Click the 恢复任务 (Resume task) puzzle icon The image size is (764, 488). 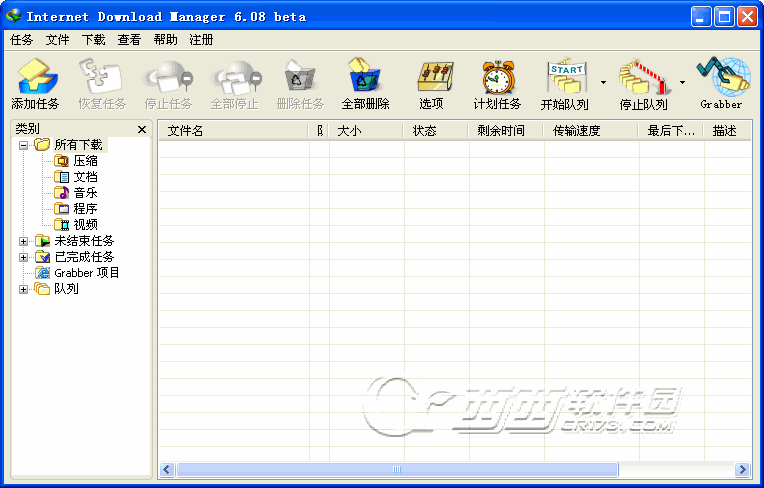click(x=100, y=76)
